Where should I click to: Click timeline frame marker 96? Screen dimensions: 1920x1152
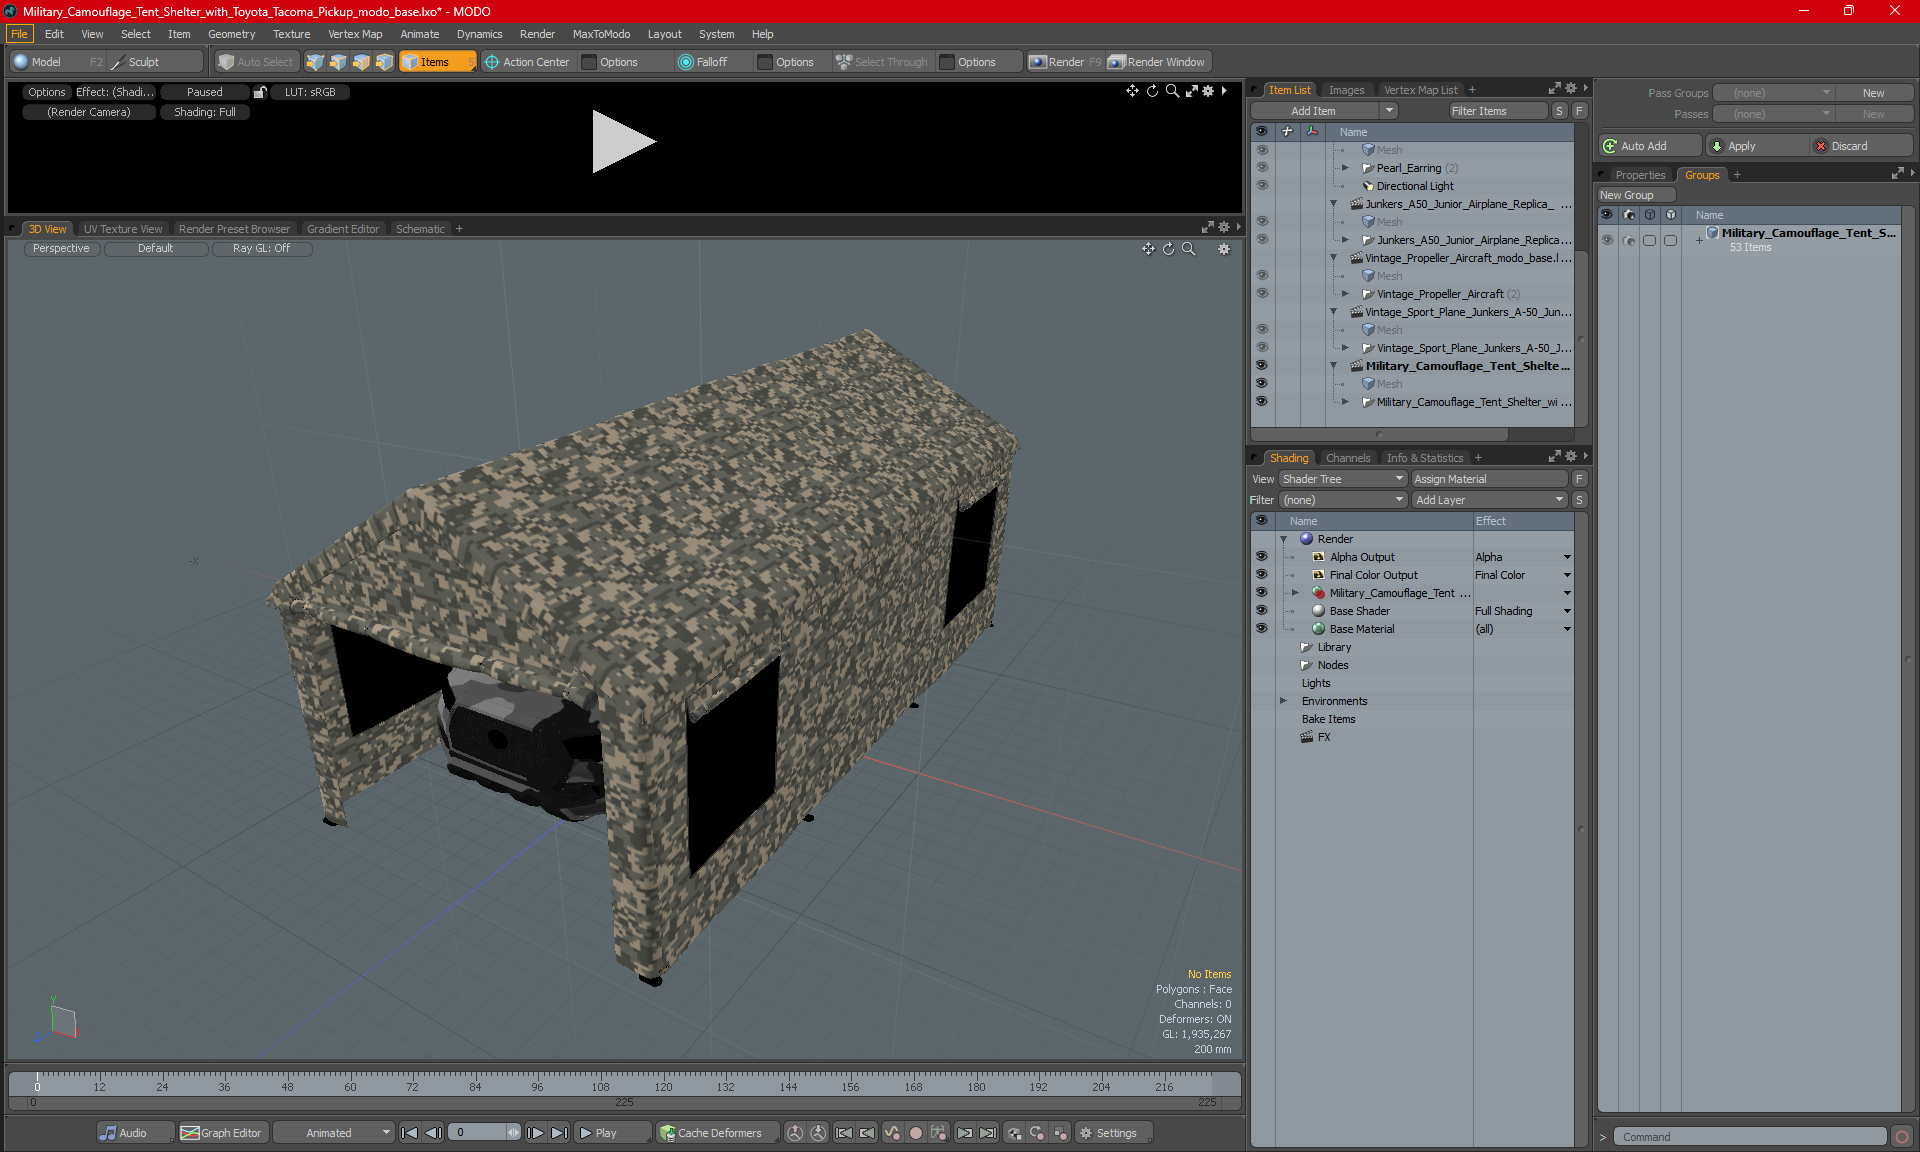coord(537,1086)
